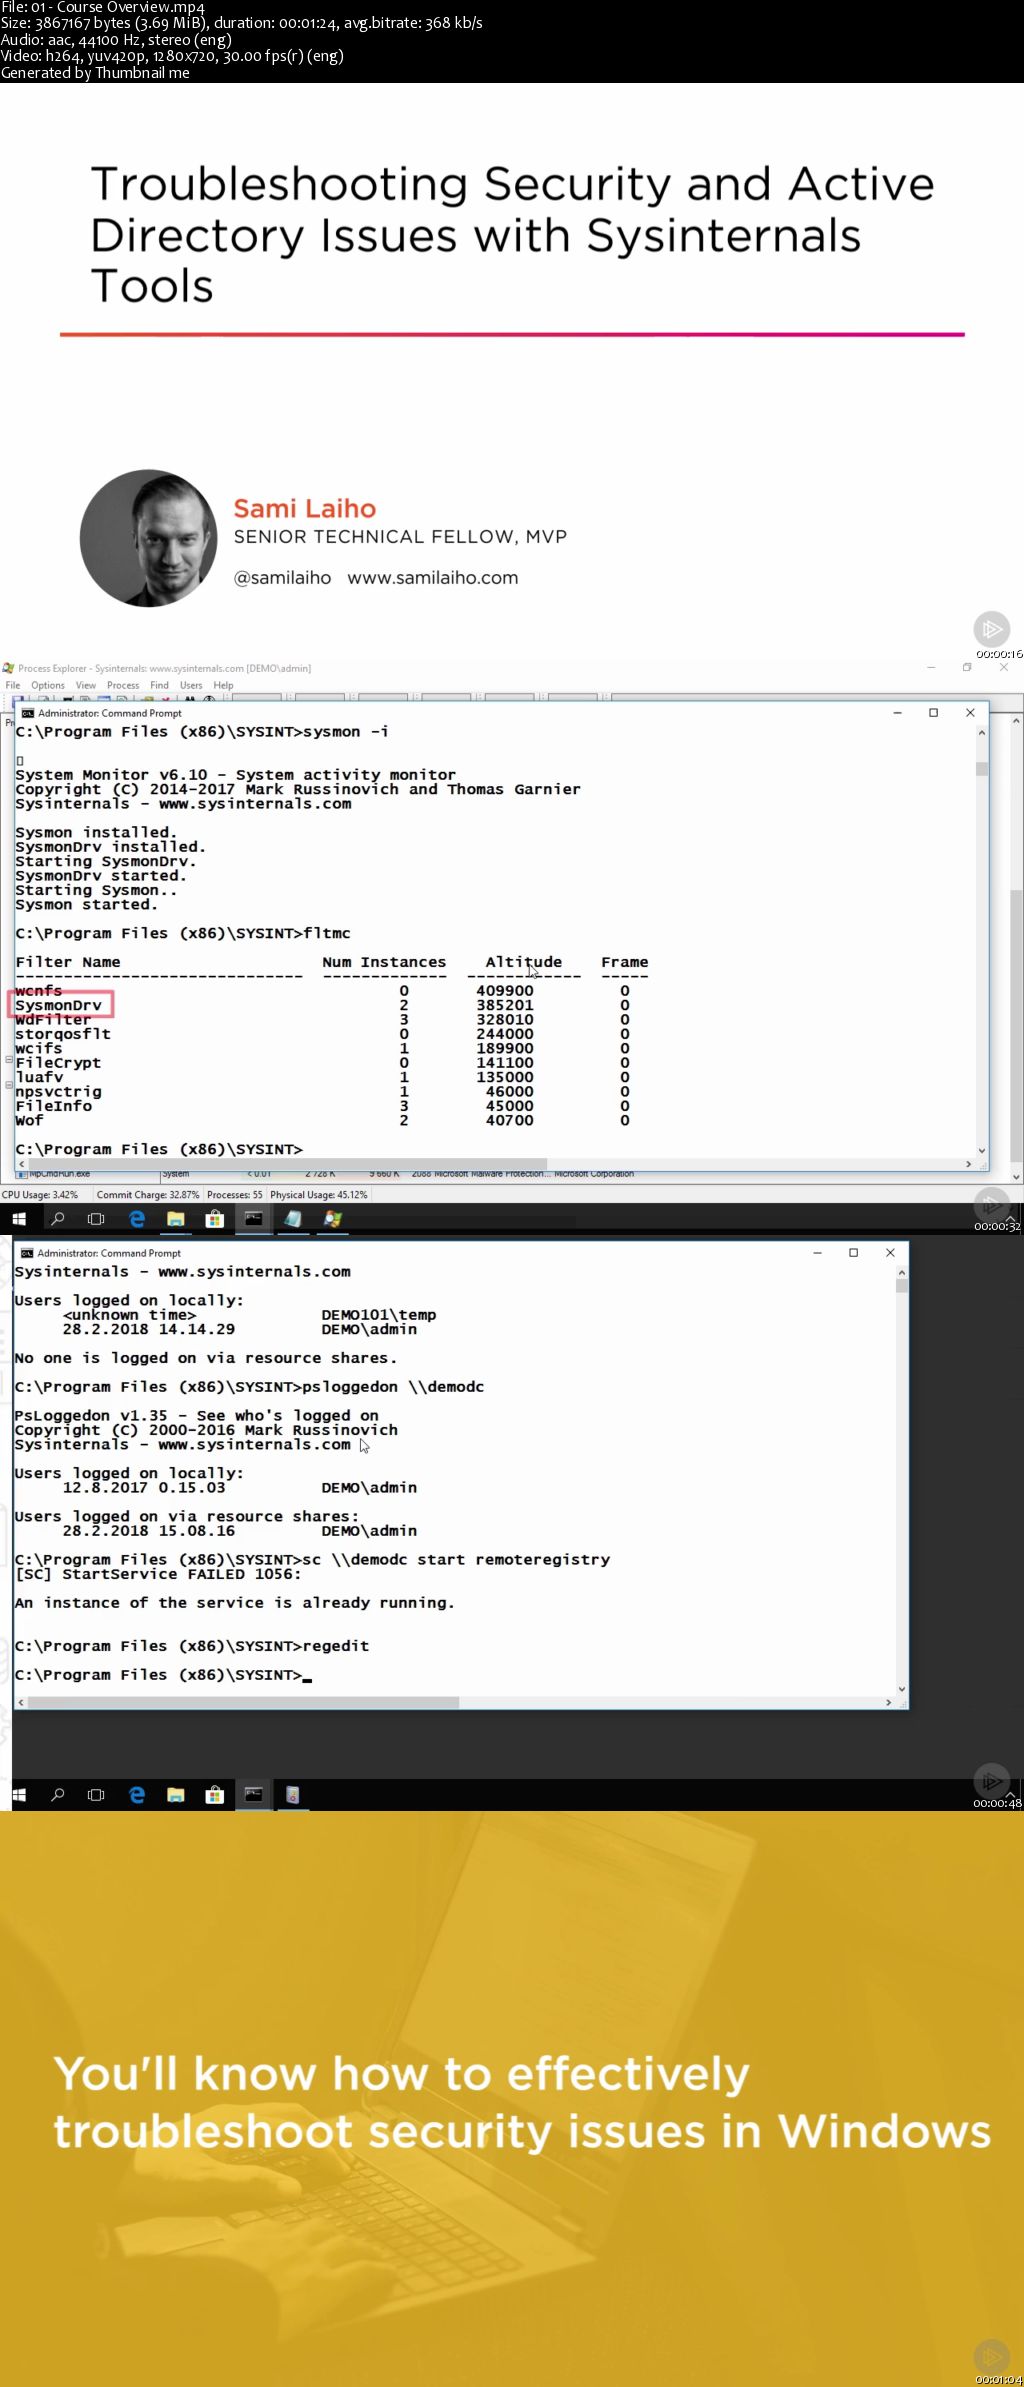Click the CPU Usage status bar entry
The image size is (1024, 2387).
click(40, 1194)
